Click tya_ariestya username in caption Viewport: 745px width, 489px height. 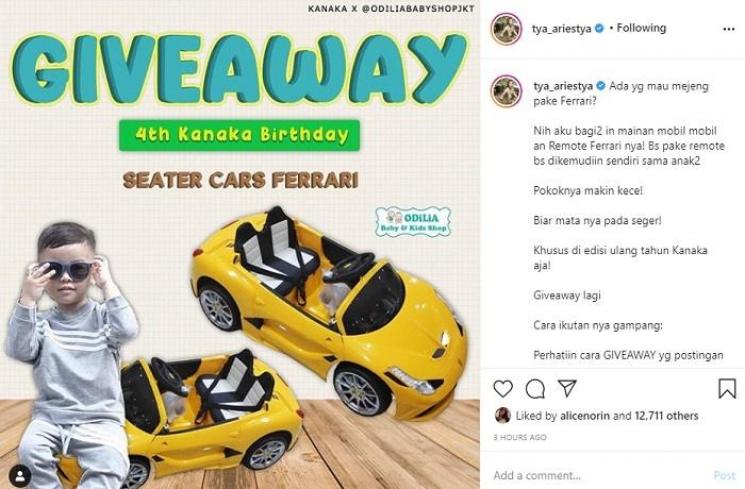[563, 86]
